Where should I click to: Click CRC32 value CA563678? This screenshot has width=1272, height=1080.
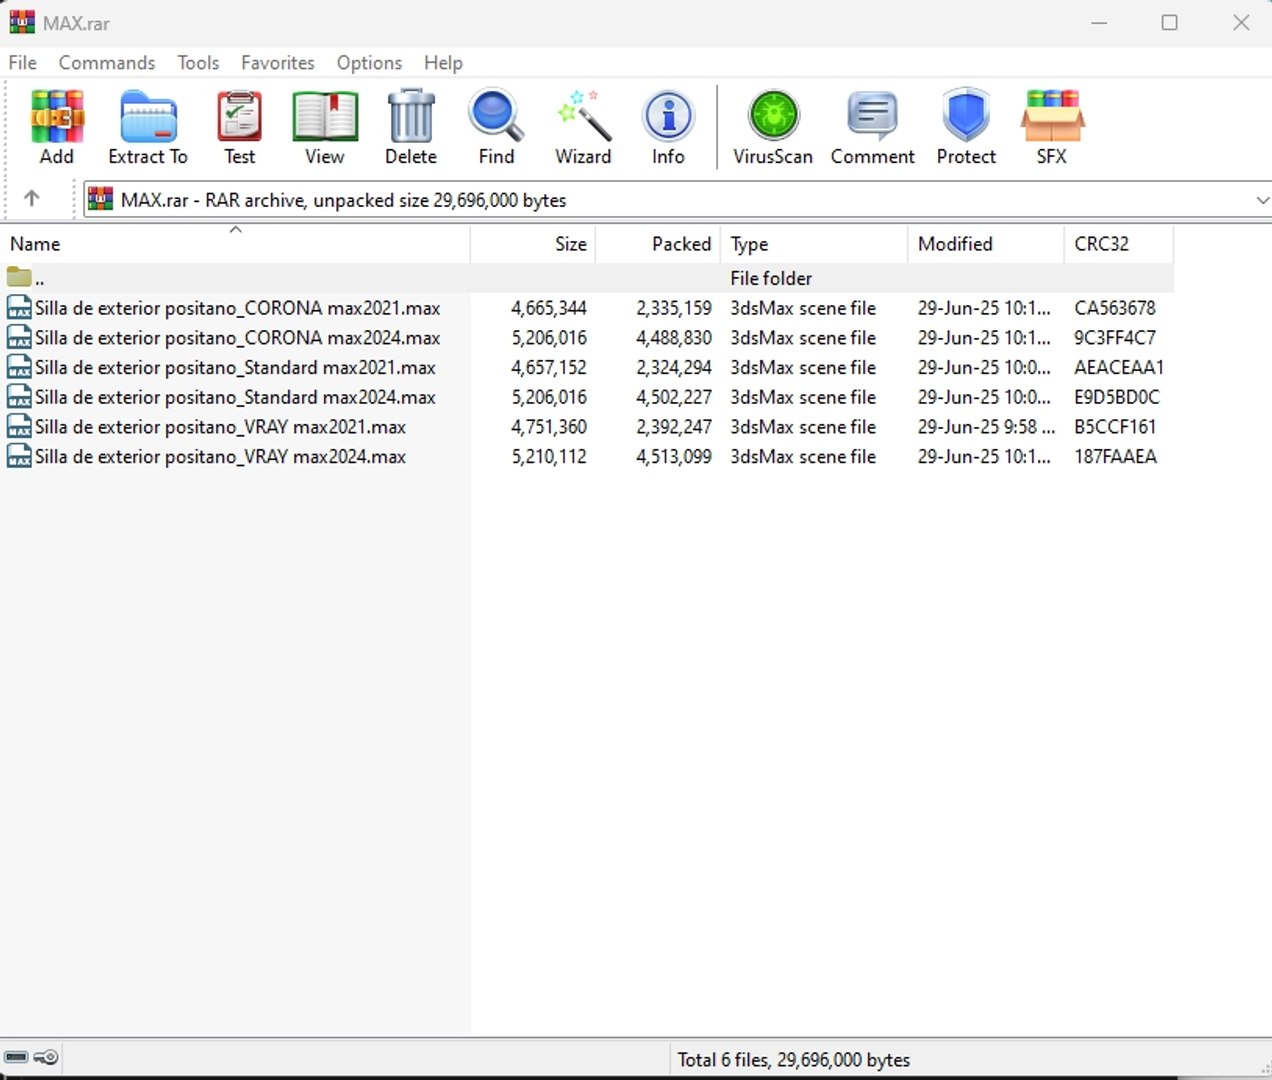pos(1114,308)
